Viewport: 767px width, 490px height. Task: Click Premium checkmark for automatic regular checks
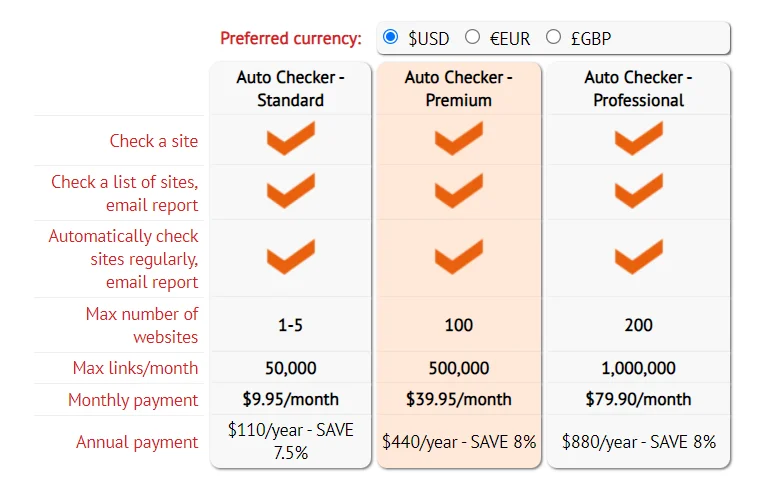tap(459, 257)
